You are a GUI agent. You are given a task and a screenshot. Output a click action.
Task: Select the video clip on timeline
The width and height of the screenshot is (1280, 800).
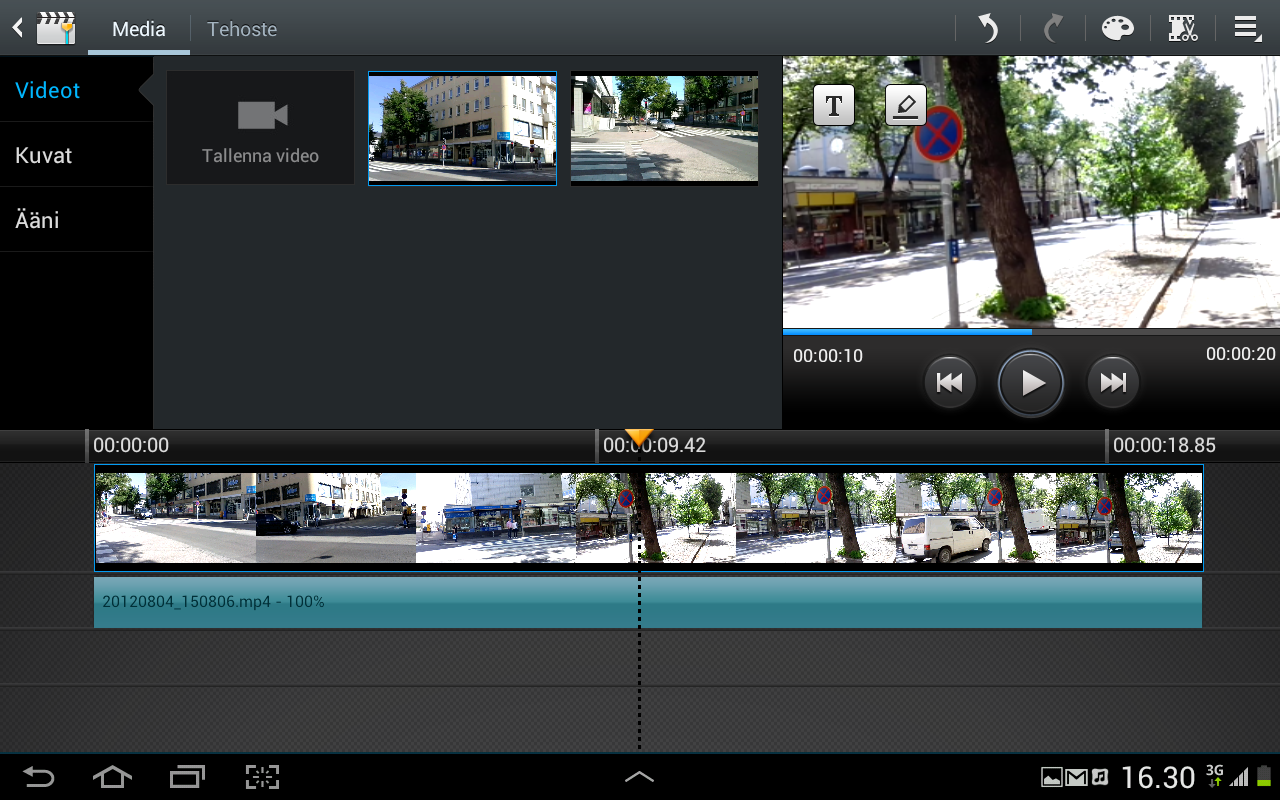648,518
